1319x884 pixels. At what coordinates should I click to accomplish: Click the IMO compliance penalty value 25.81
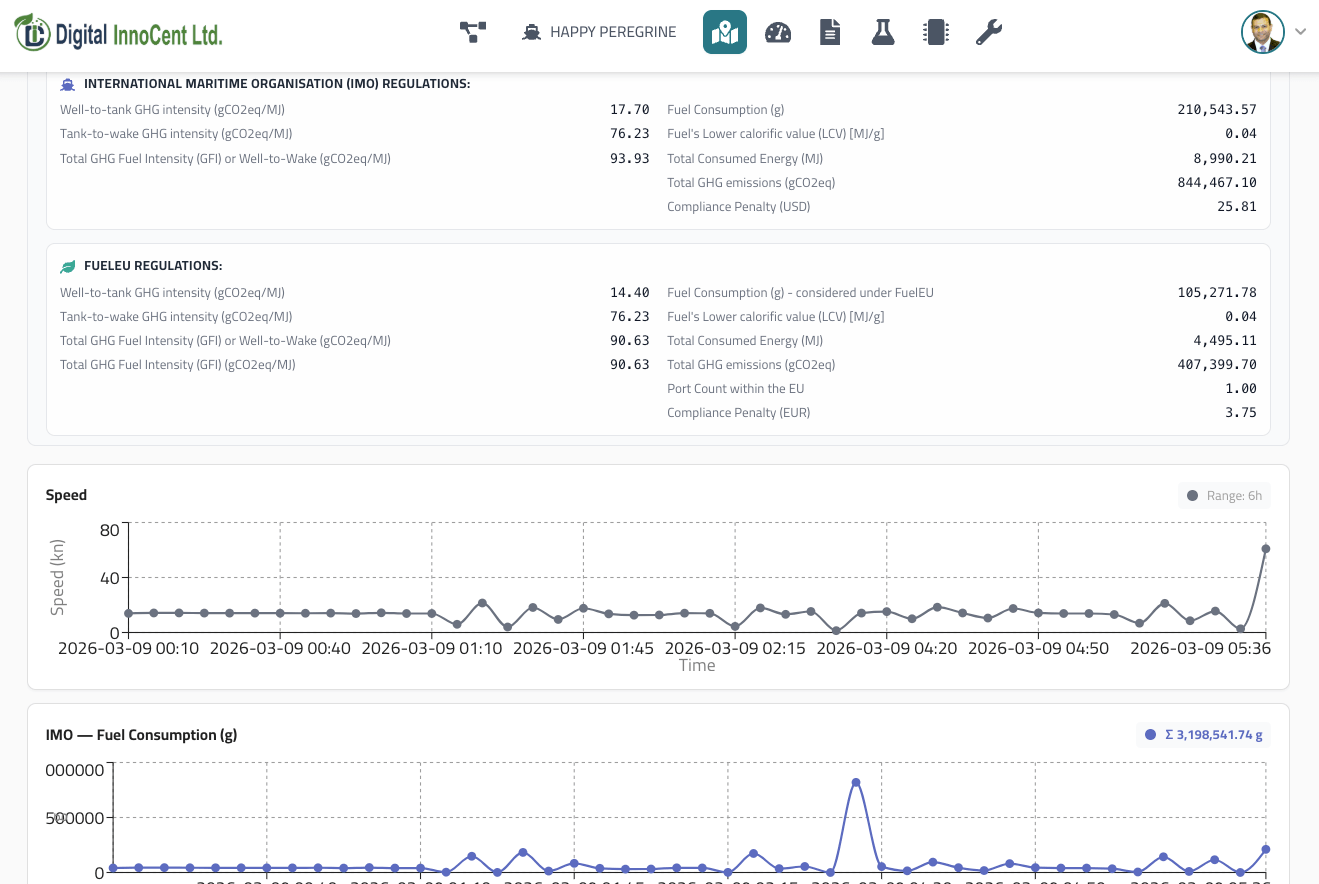tap(1237, 207)
